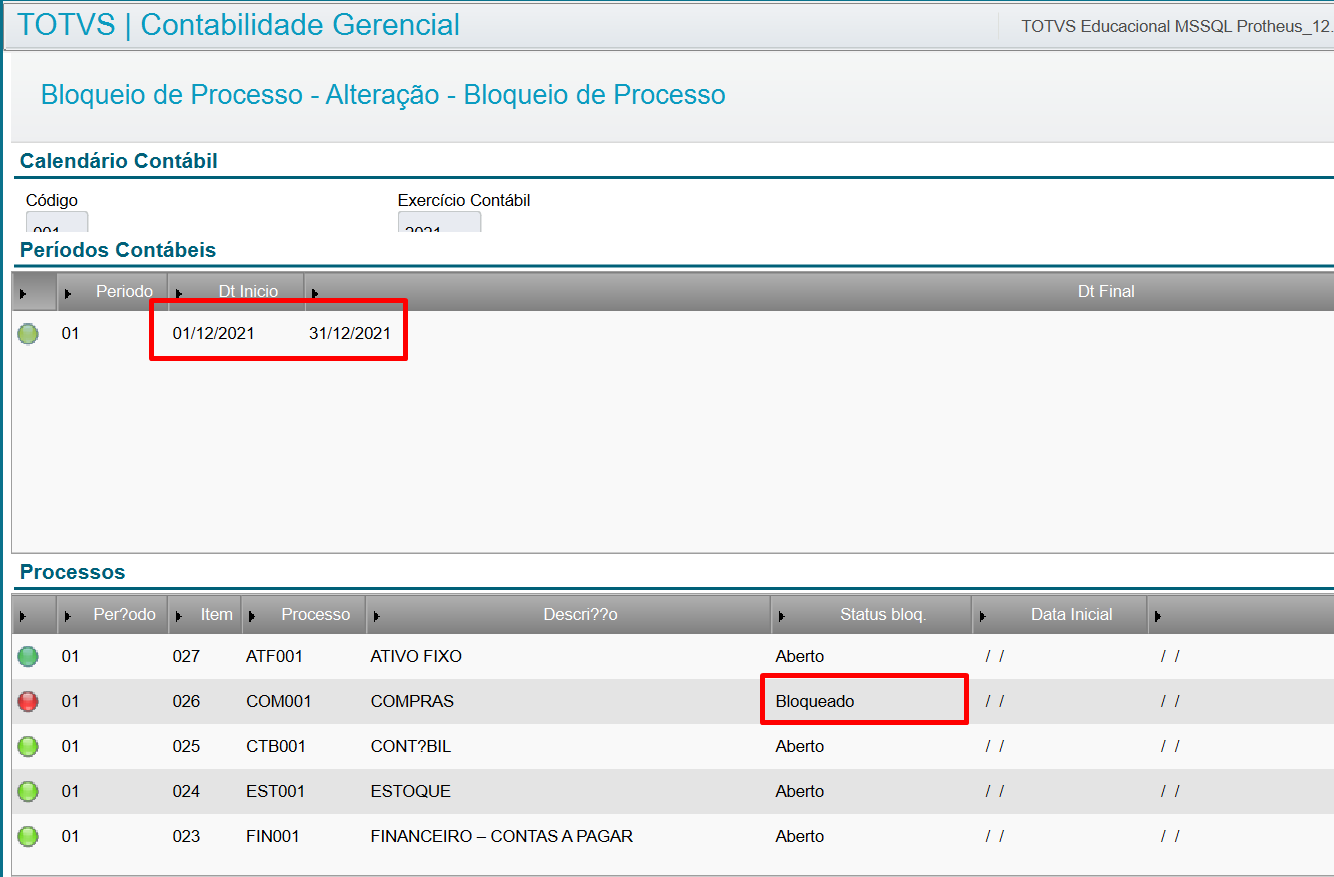The height and width of the screenshot is (877, 1334).
Task: Click green status icon for ATF001 row
Action: coord(28,657)
